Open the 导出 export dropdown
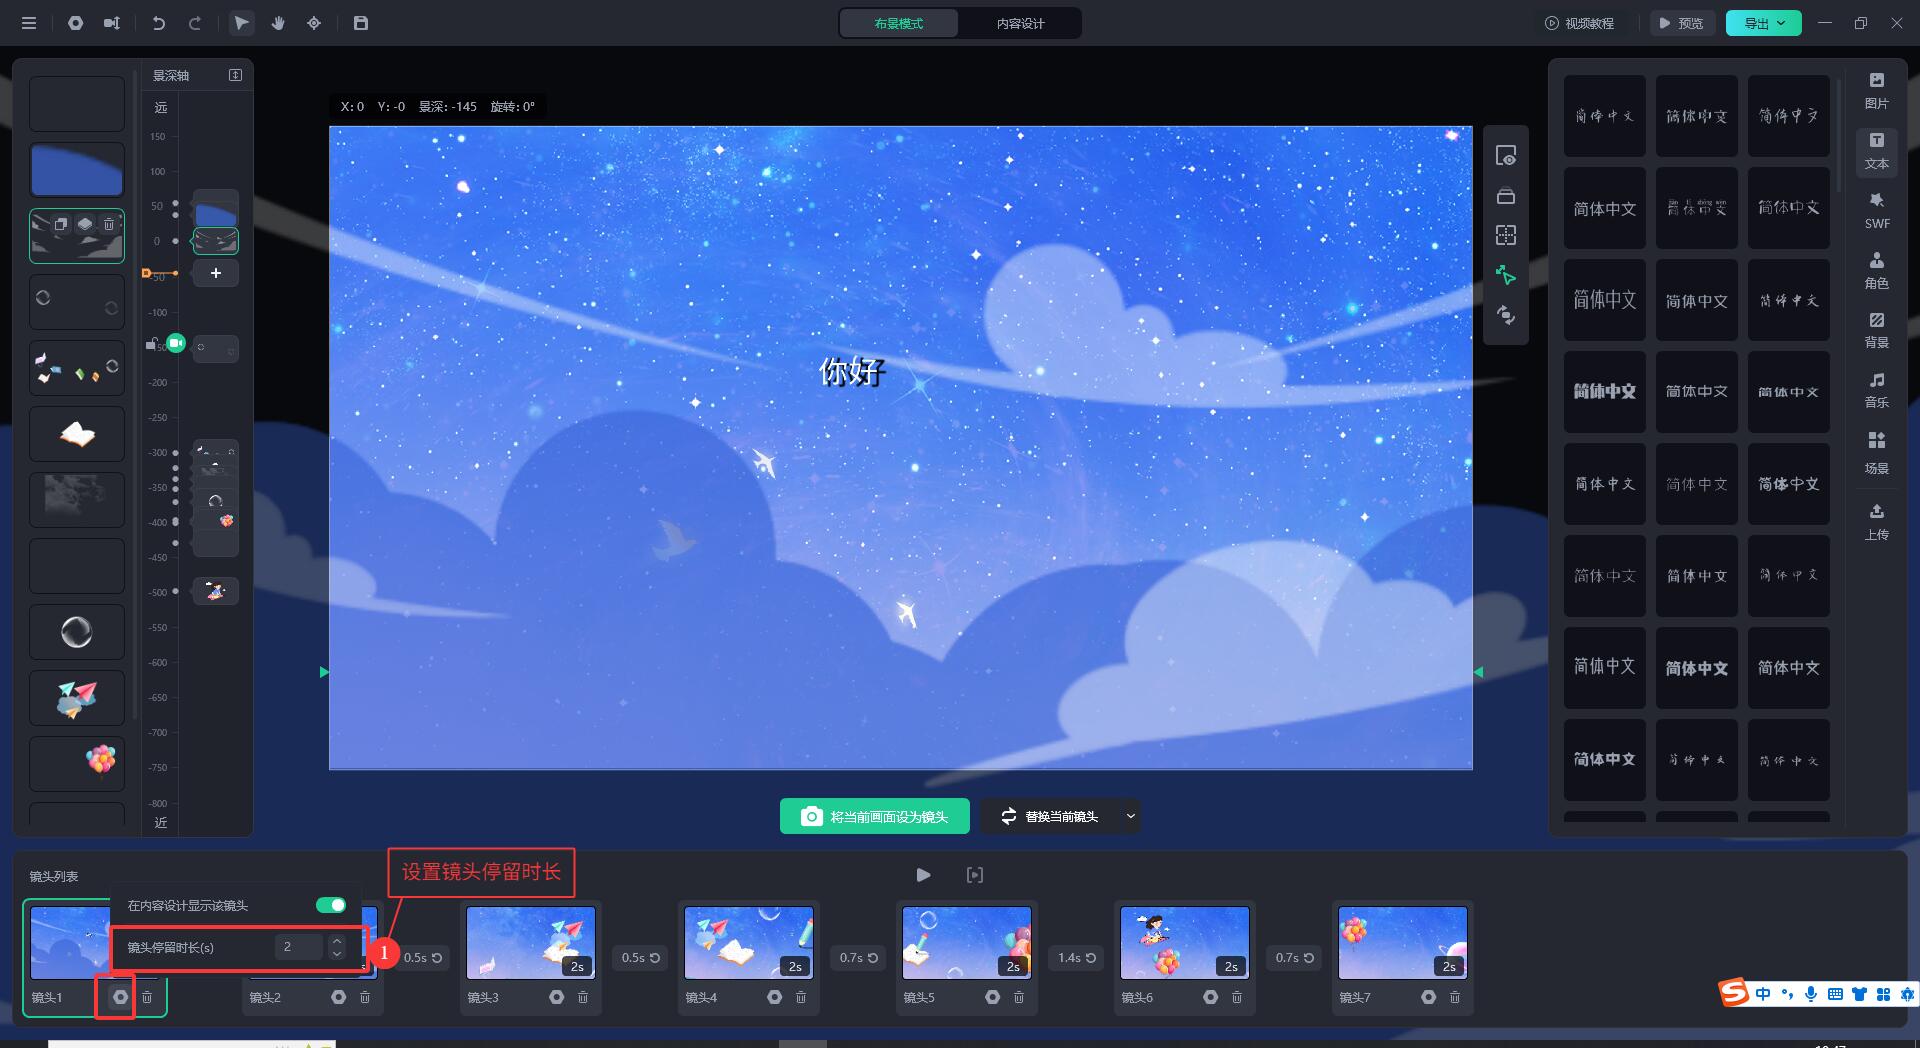 (x=1763, y=23)
